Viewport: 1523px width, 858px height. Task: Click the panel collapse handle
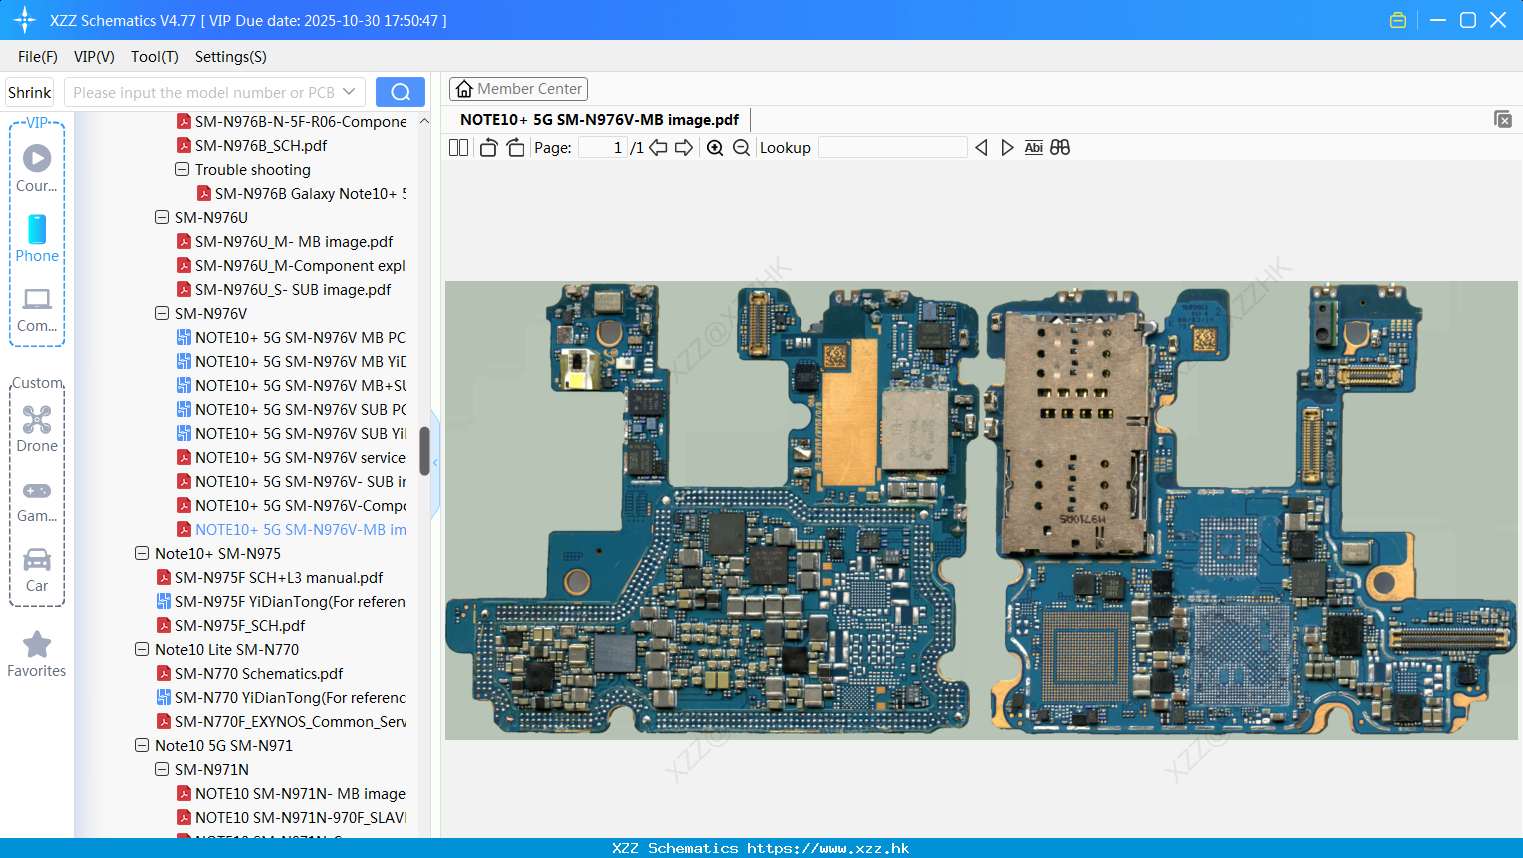[x=435, y=464]
